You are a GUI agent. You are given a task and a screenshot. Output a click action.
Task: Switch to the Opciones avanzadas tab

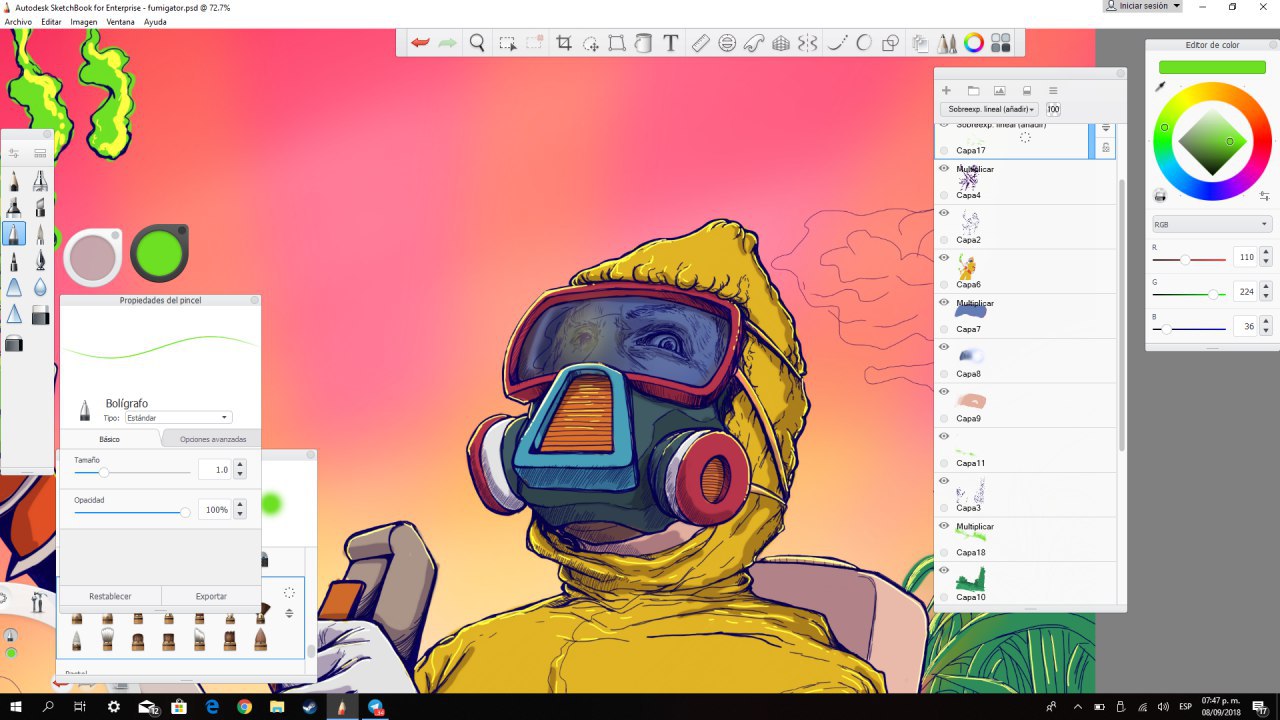212,439
